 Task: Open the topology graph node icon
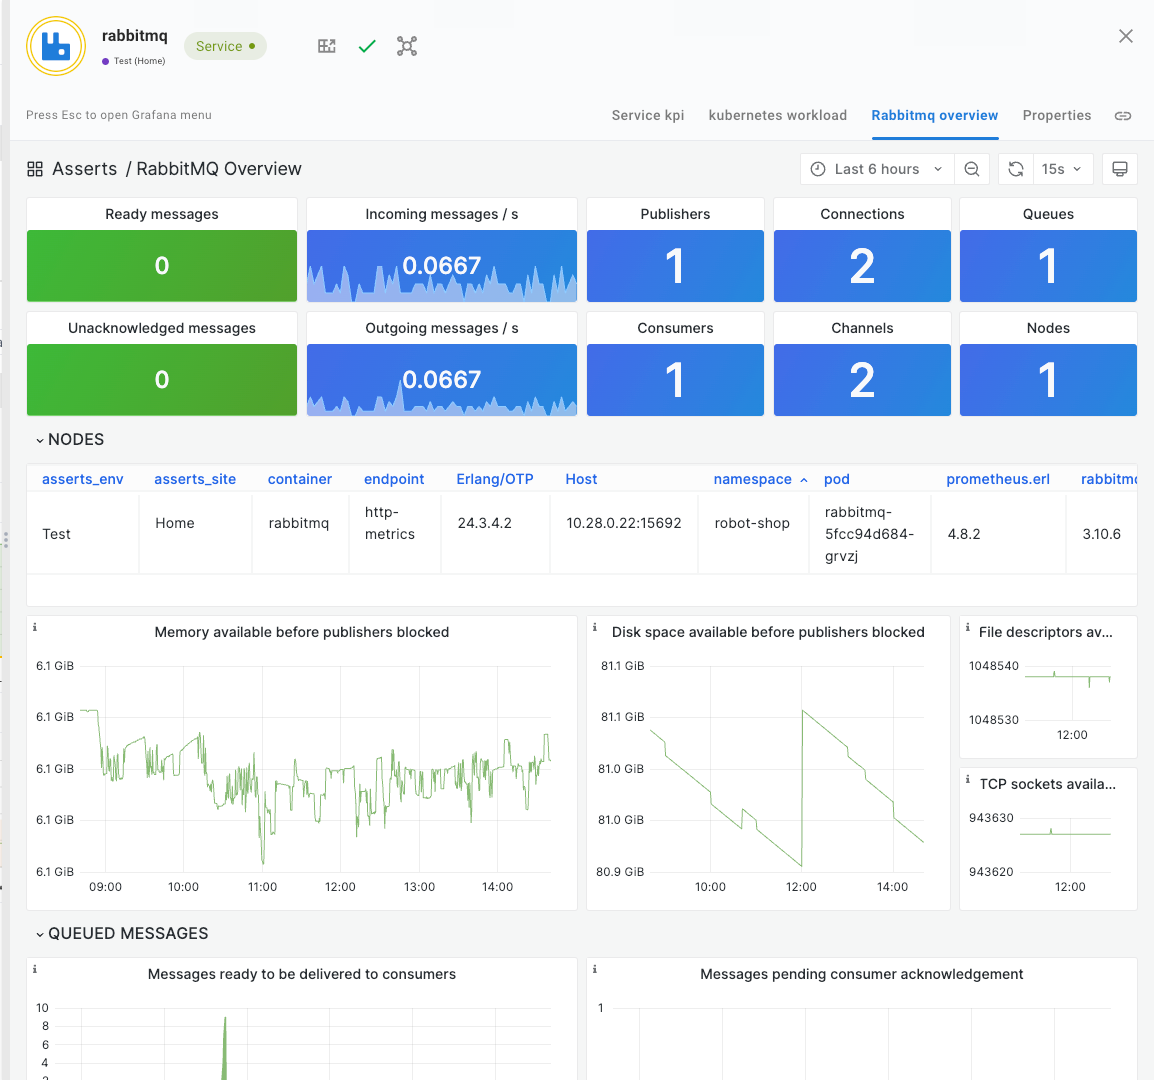pyautogui.click(x=407, y=46)
